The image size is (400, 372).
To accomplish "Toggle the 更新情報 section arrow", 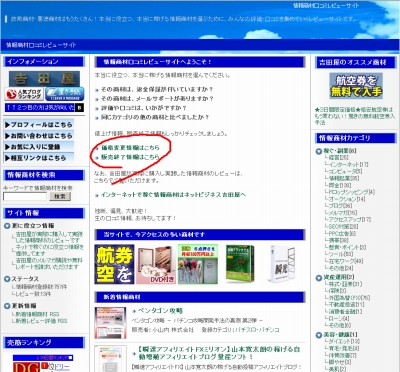I will tap(7, 306).
